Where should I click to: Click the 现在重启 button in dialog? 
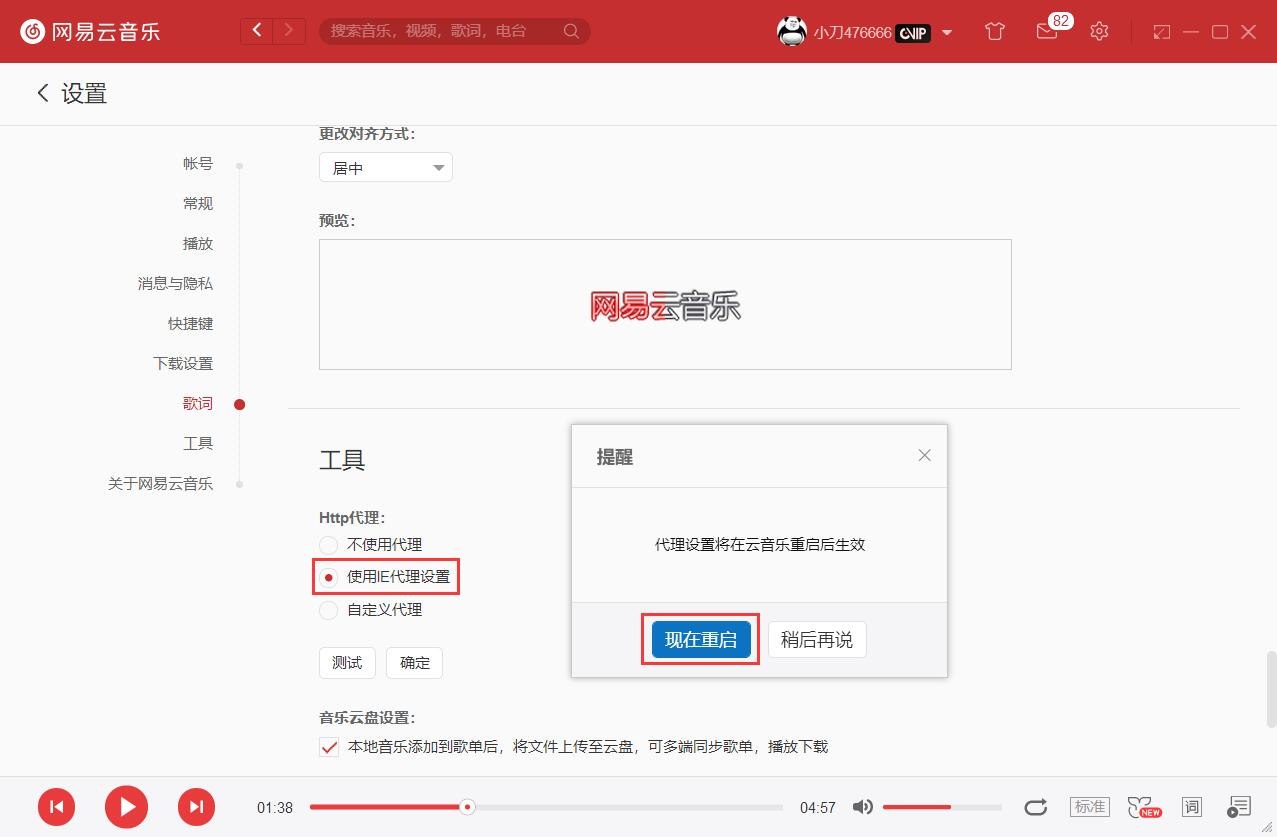699,640
